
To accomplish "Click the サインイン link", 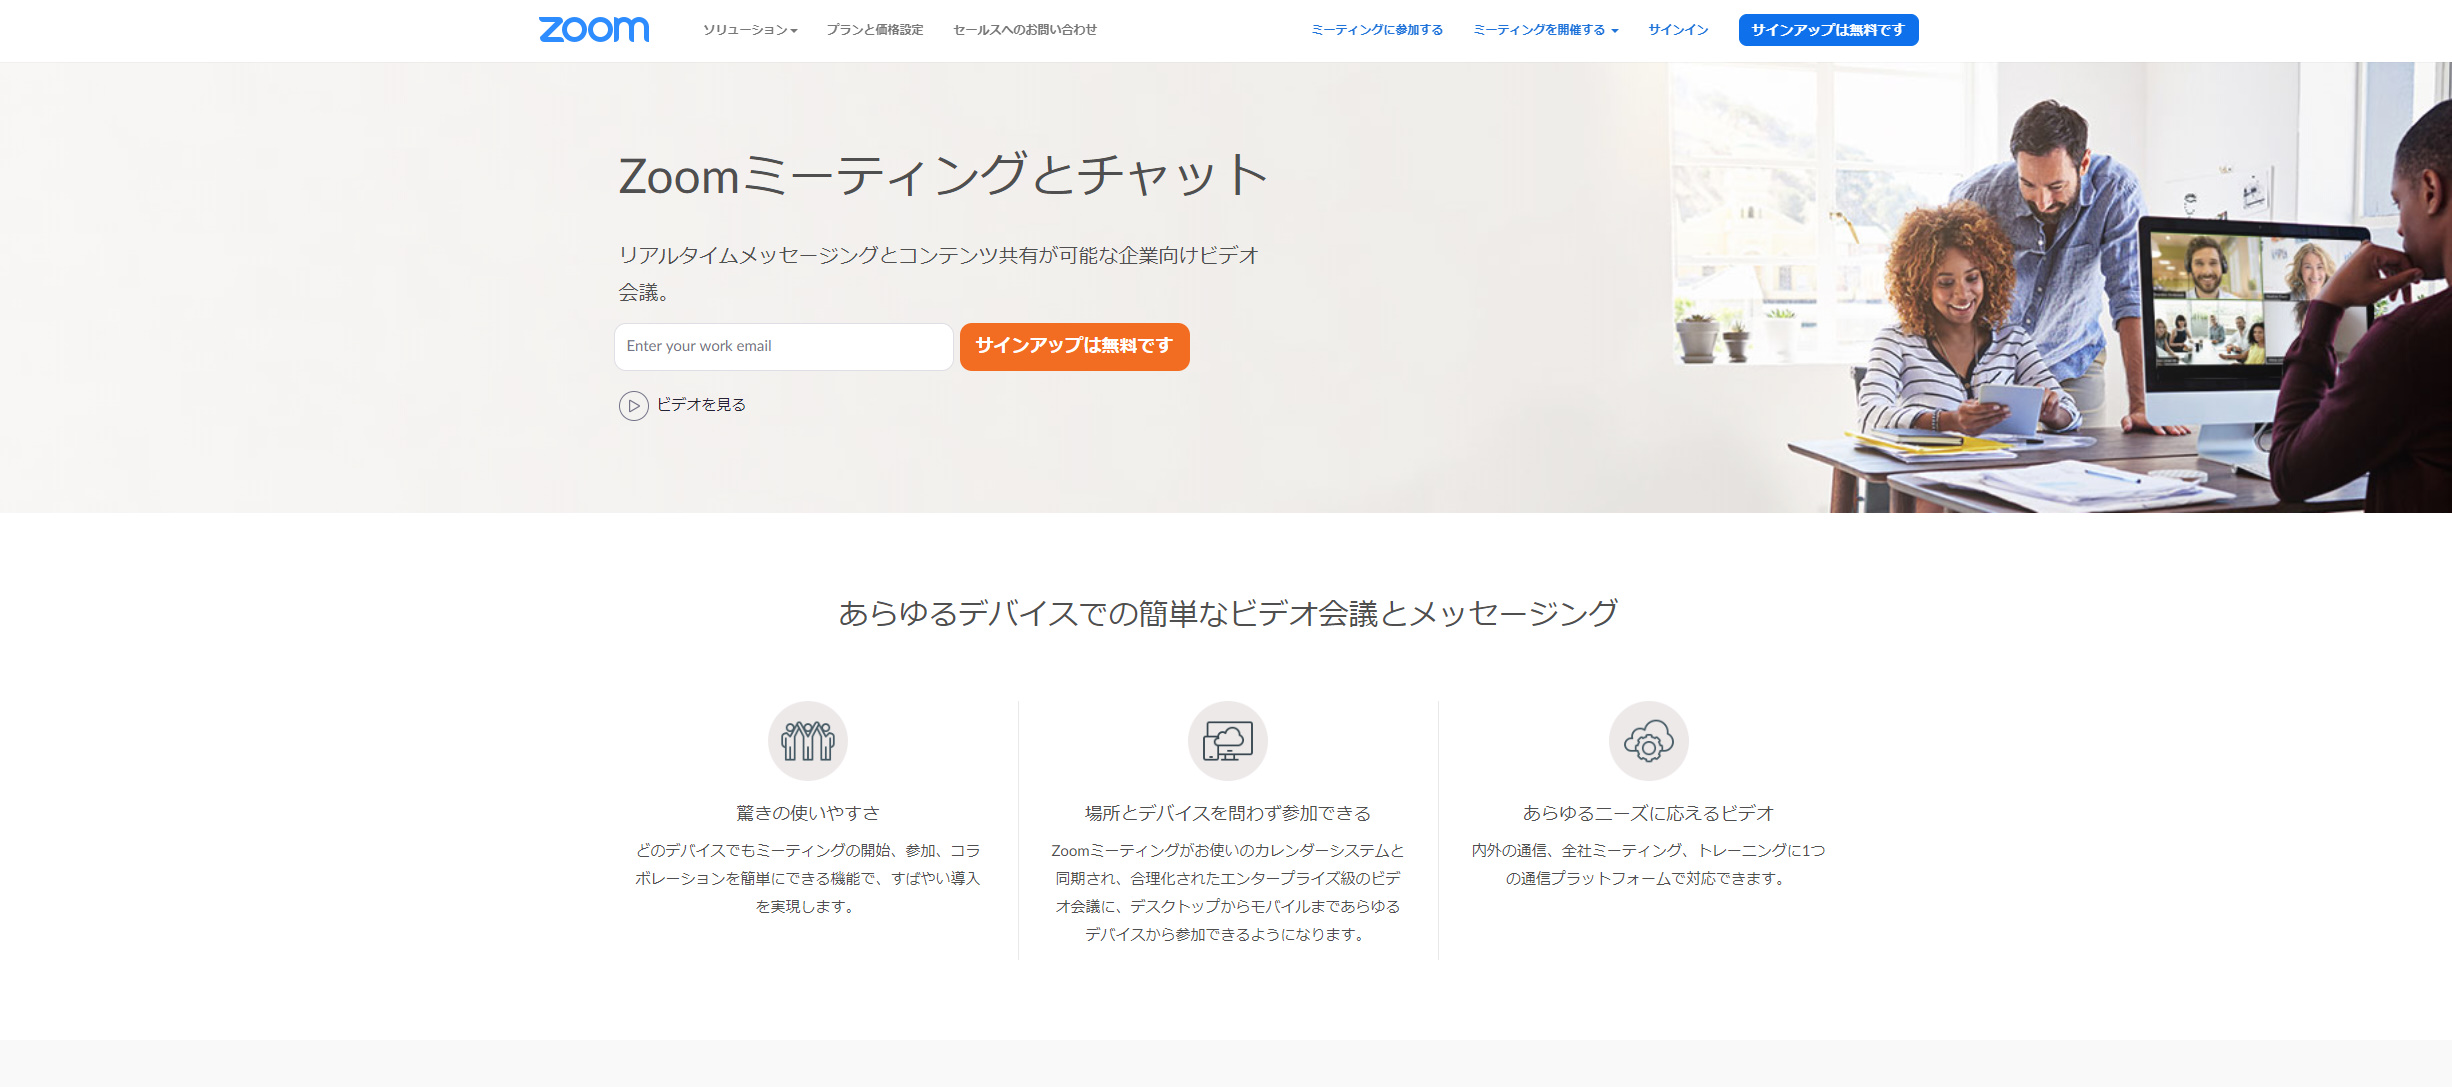I will (1678, 30).
